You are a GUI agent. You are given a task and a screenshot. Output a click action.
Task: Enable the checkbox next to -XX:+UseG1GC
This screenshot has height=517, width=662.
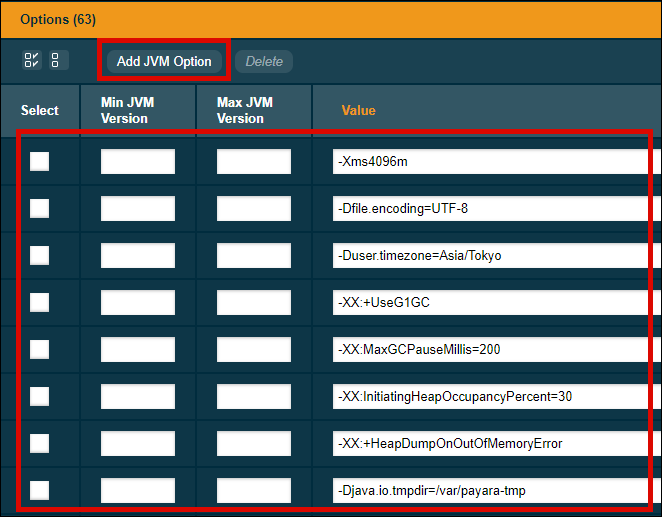point(39,302)
